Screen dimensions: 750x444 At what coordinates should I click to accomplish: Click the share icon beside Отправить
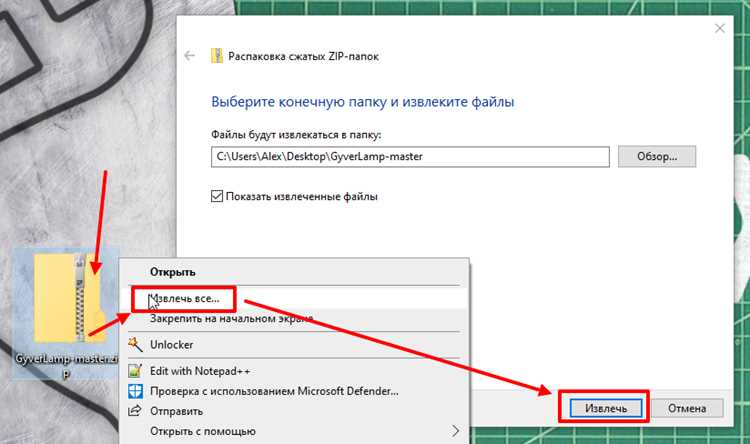(135, 411)
